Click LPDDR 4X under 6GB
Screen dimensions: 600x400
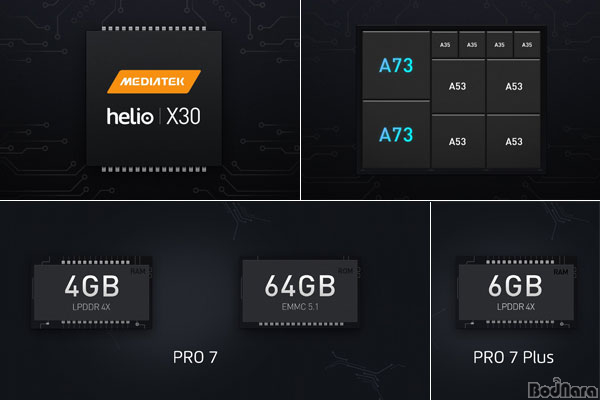click(x=516, y=307)
